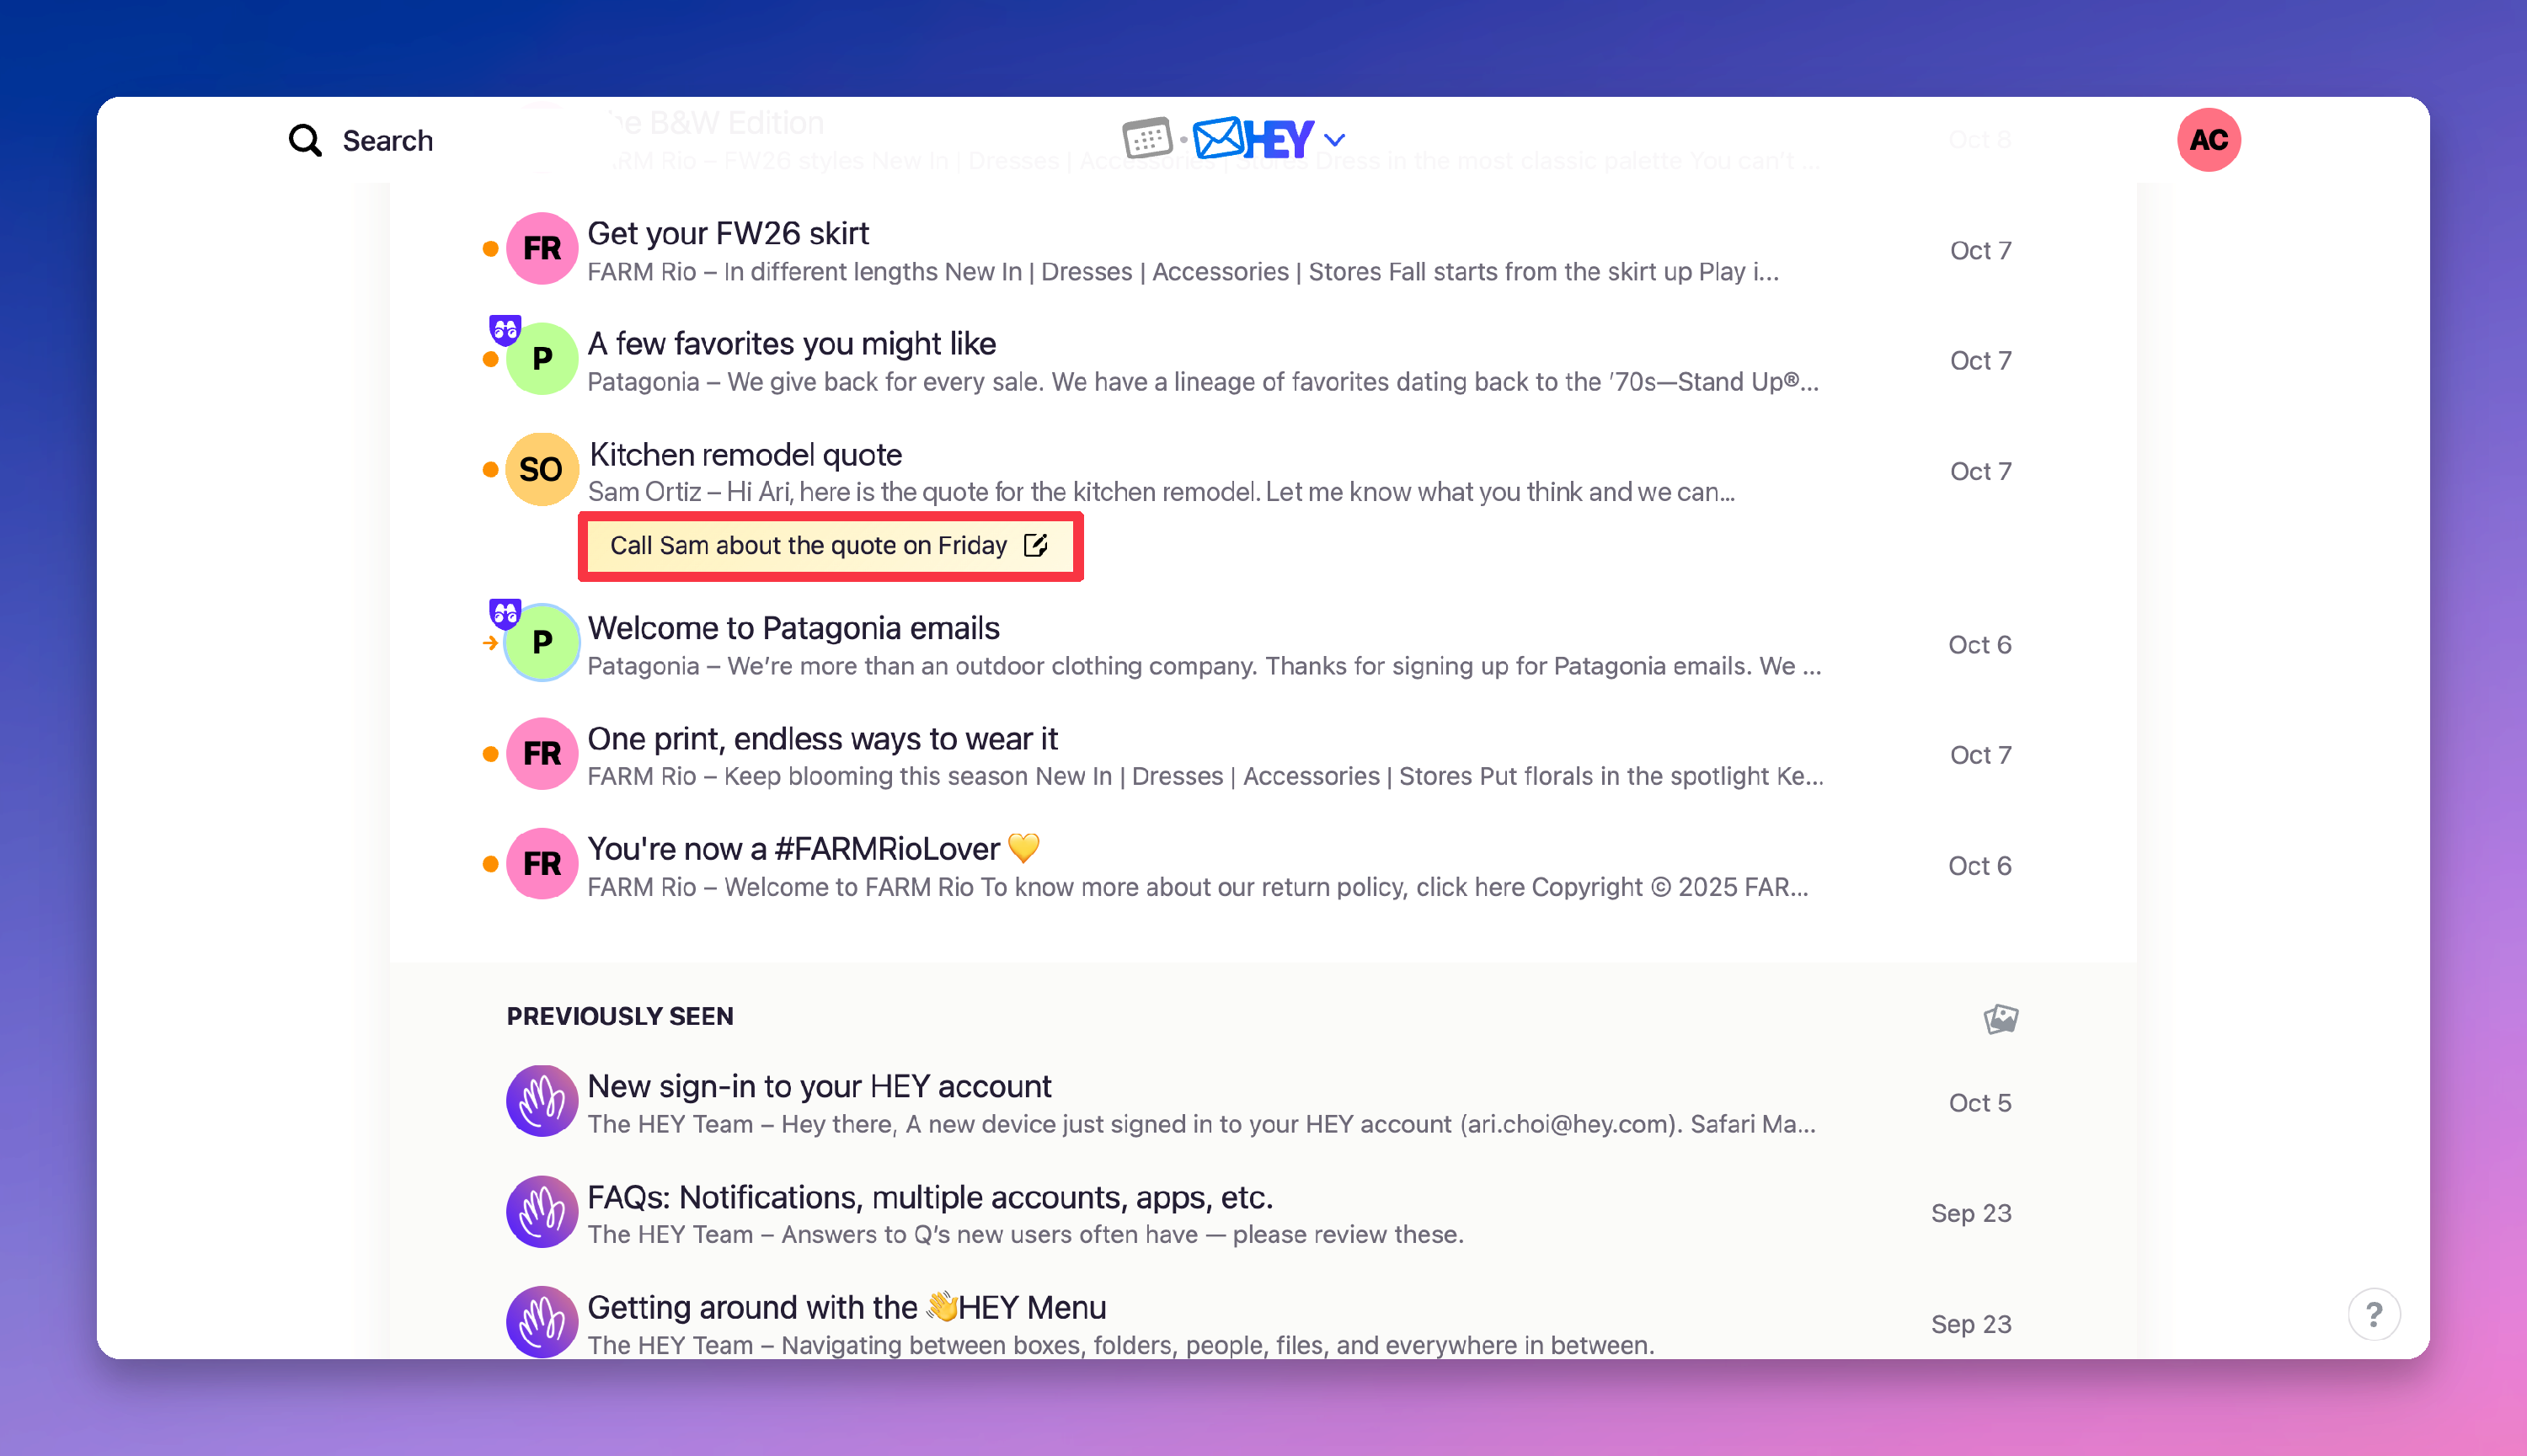
Task: Click Oct 5 date on New sign-in email
Action: coord(1979,1103)
